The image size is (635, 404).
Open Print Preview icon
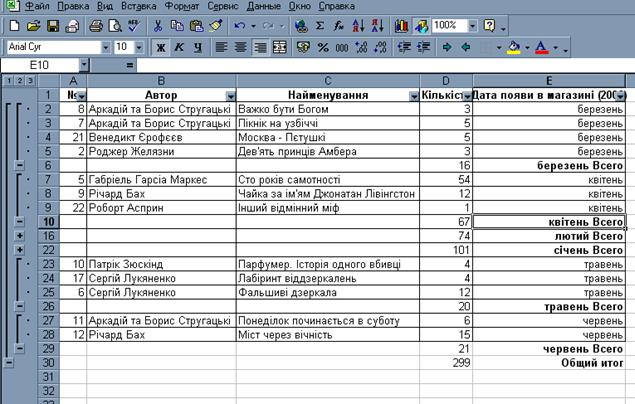(115, 26)
